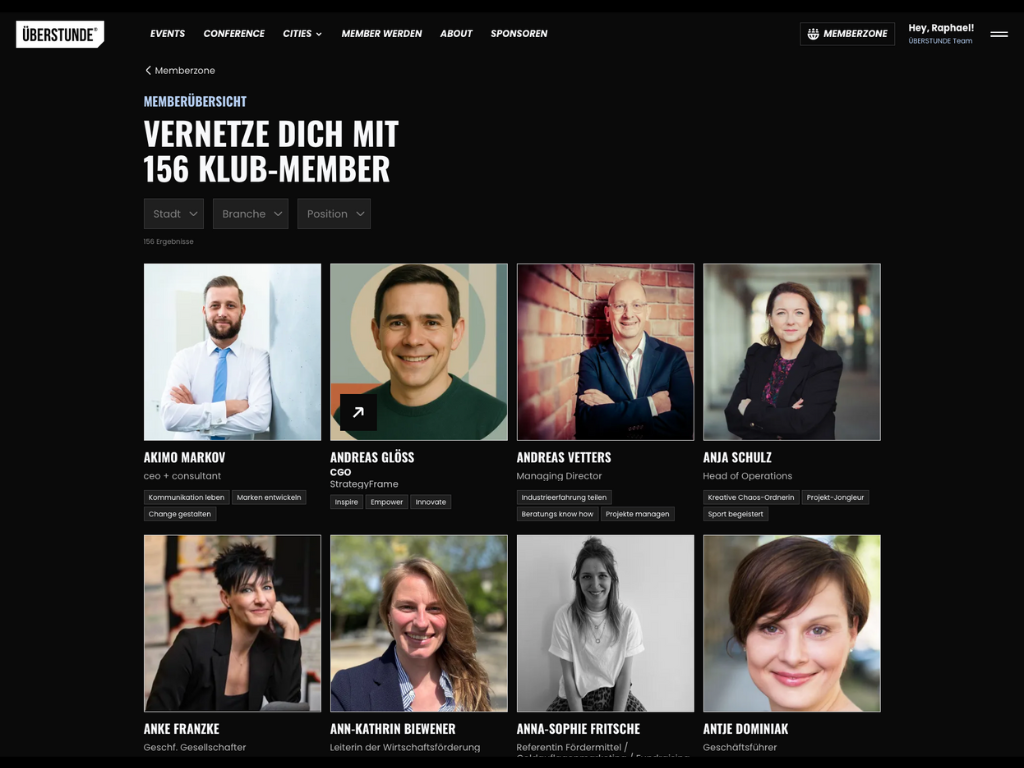Open the Conference menu item
Image resolution: width=1024 pixels, height=768 pixels.
234,33
